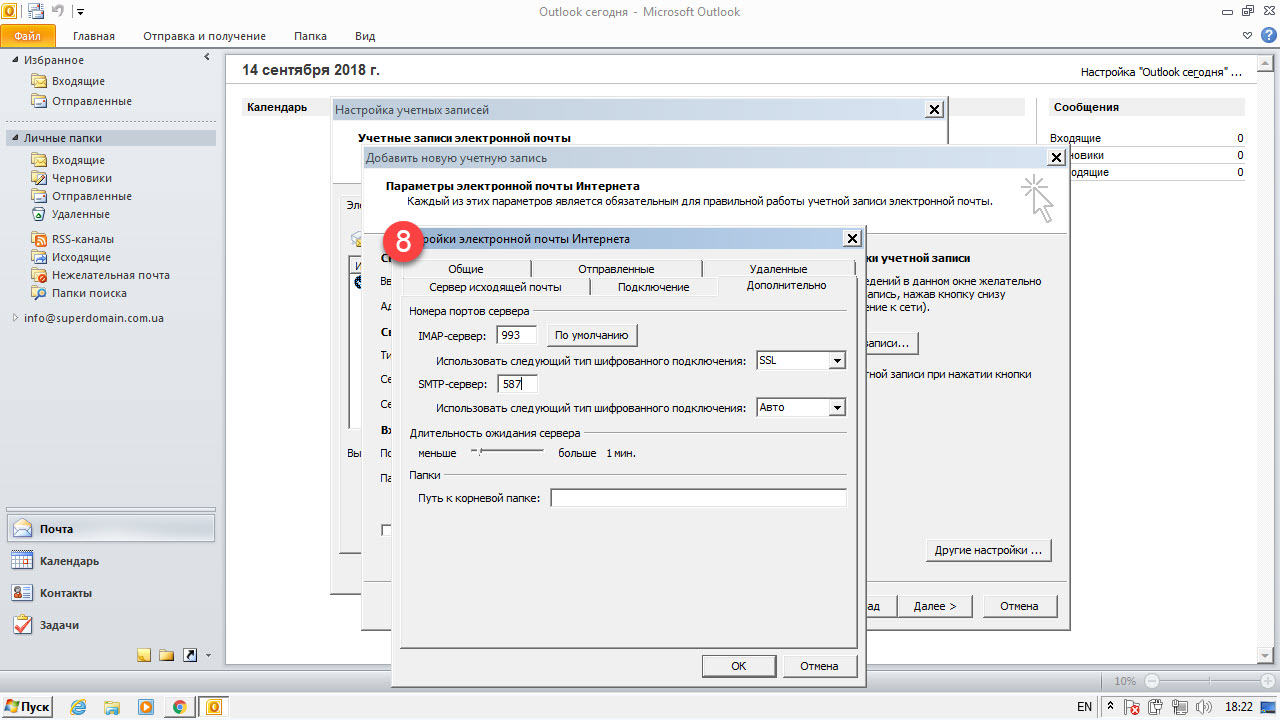
Task: Click the Другие настройки button
Action: tap(988, 550)
